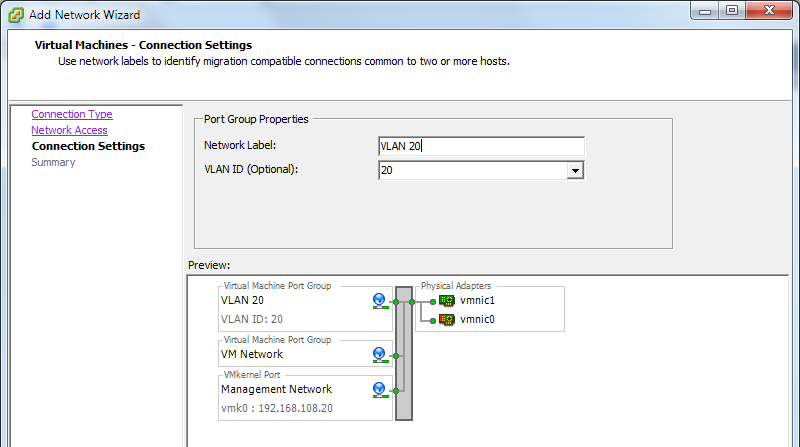The image size is (800, 447).
Task: Click the vSwitch bar in the preview
Action: [x=404, y=354]
